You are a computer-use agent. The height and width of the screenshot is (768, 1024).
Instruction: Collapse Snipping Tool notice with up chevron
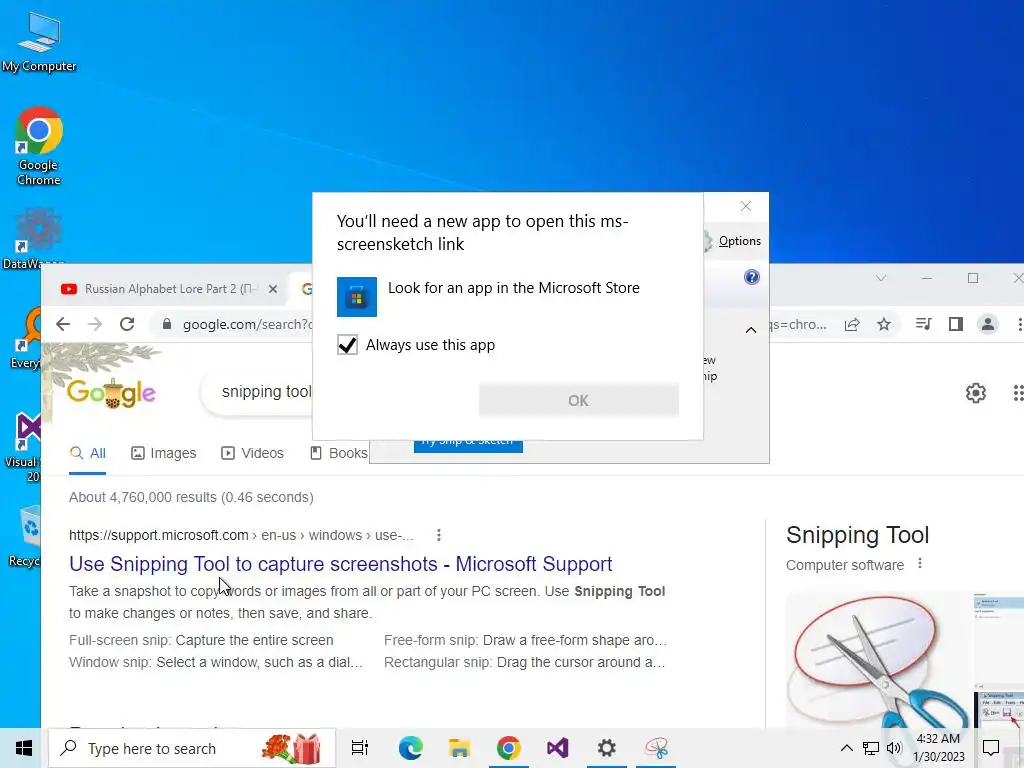751,330
